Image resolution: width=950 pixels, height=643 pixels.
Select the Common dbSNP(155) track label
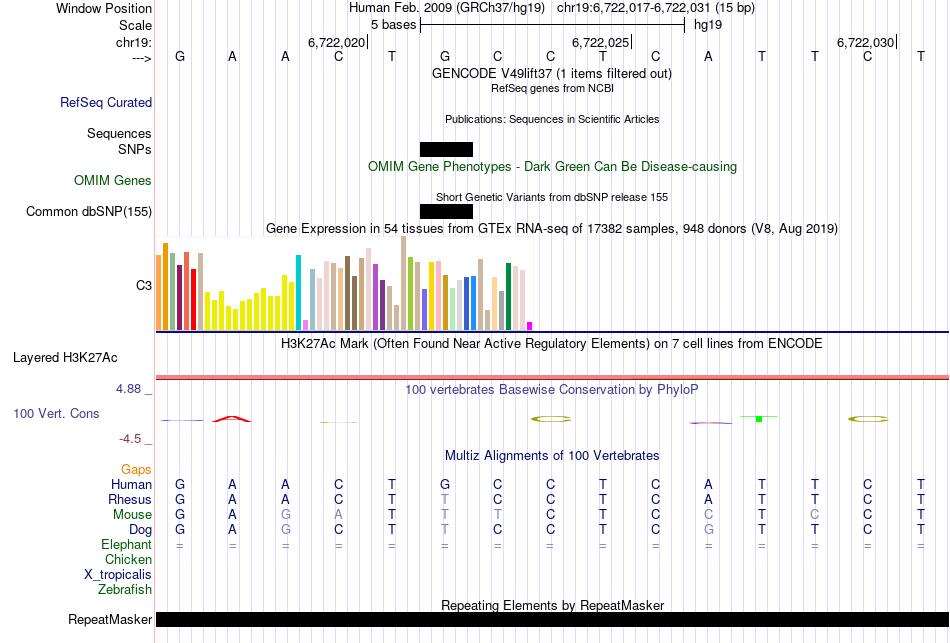88,212
